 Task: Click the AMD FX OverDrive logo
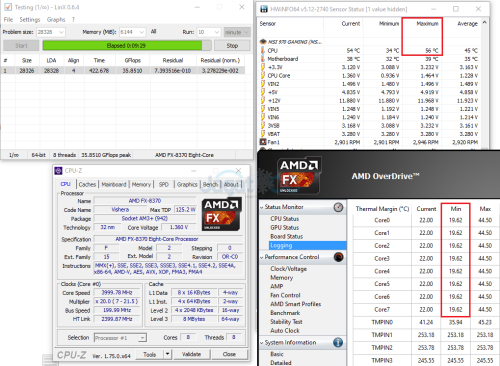tap(299, 176)
